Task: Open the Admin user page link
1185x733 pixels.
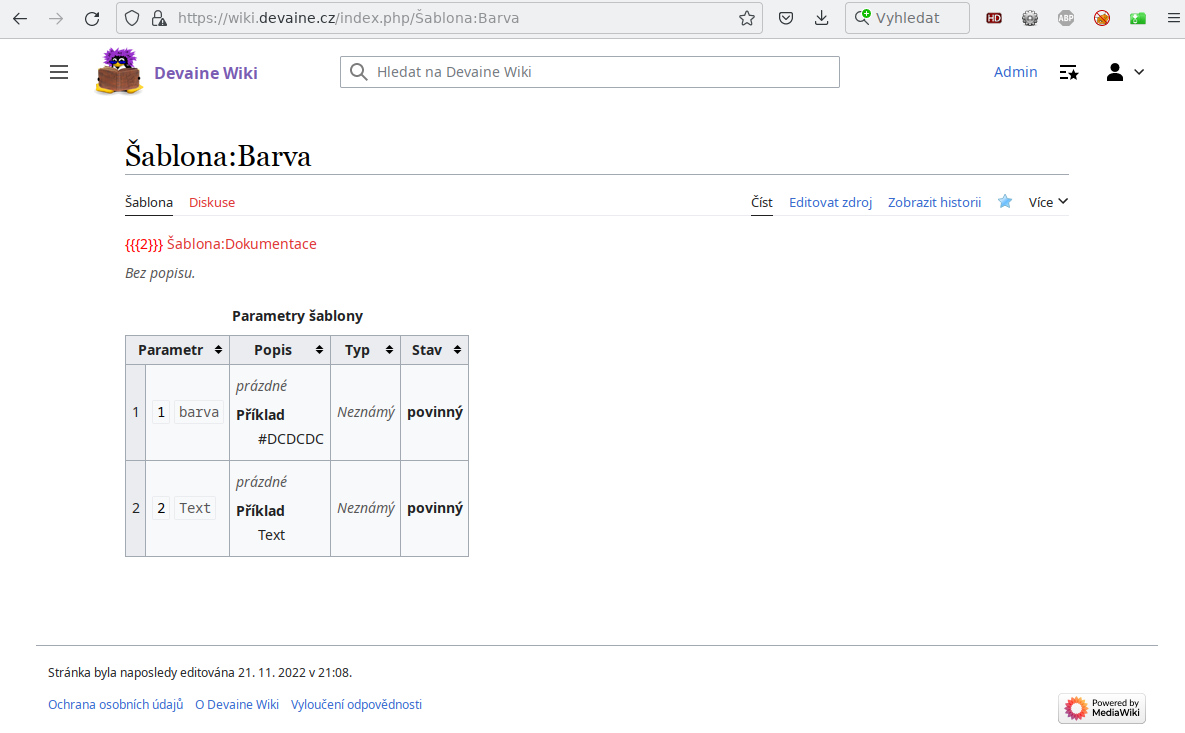Action: click(x=1015, y=72)
